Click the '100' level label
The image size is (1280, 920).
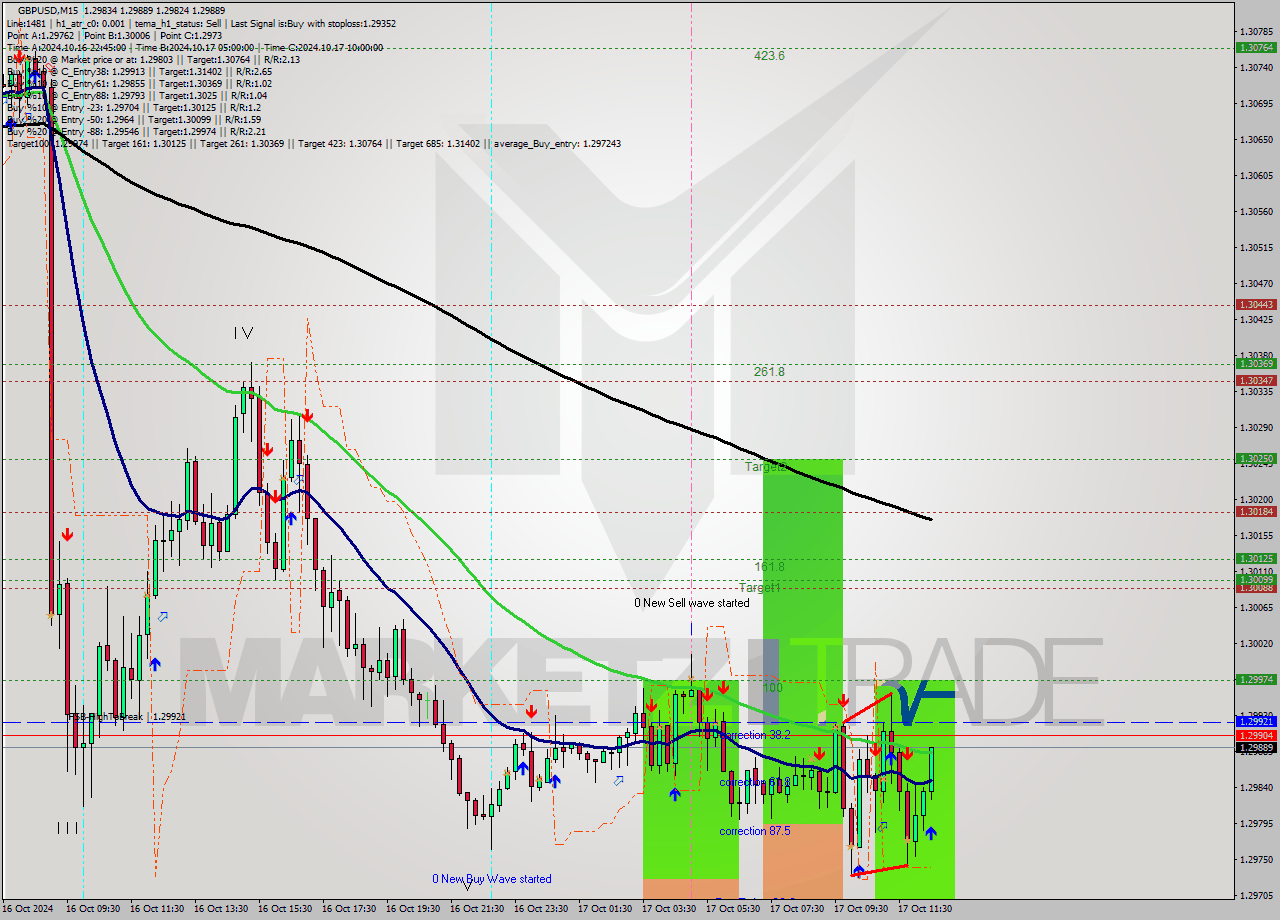[x=772, y=688]
